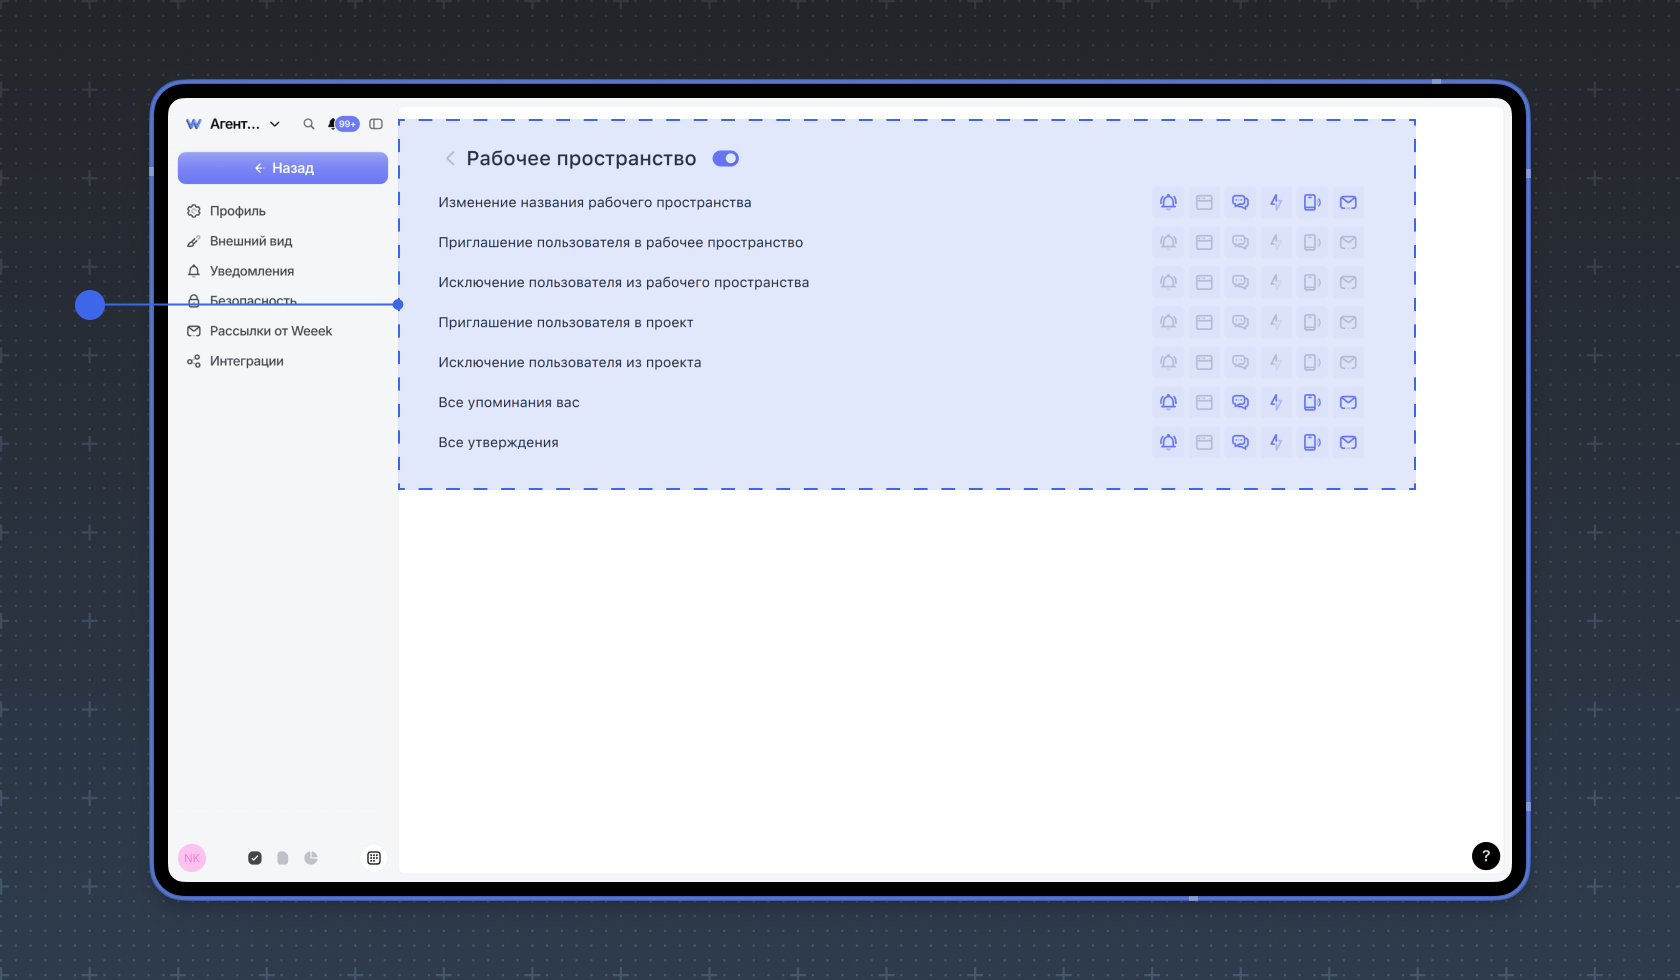Toggle email for Изменение названия рабочего пространства
This screenshot has height=980, width=1680.
[x=1348, y=202]
